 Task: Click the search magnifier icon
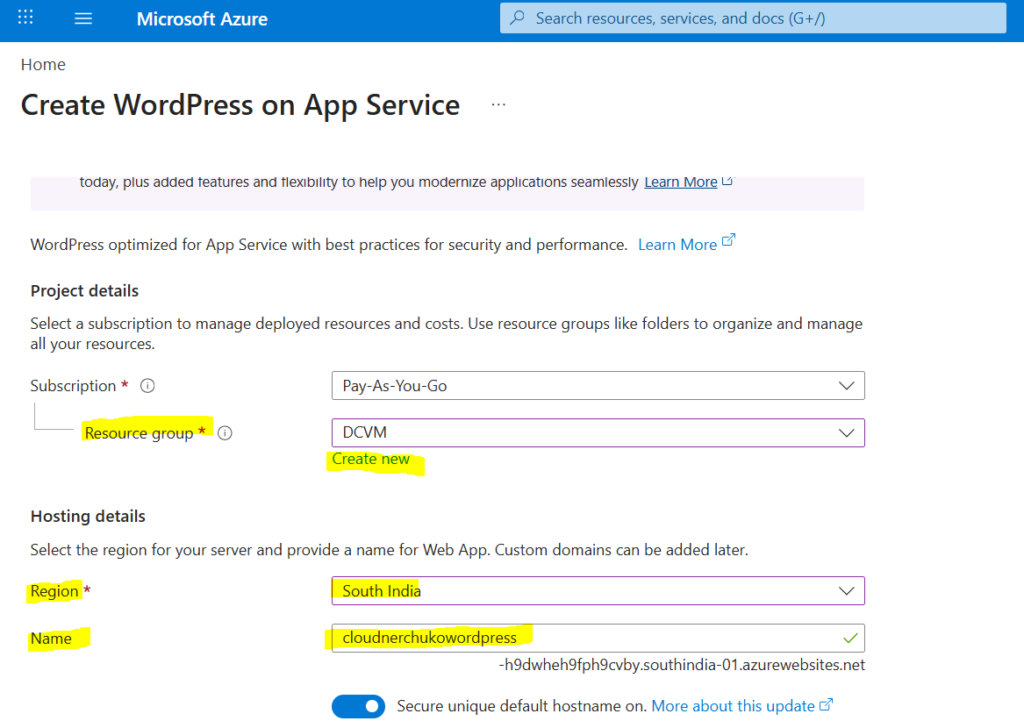click(x=518, y=18)
